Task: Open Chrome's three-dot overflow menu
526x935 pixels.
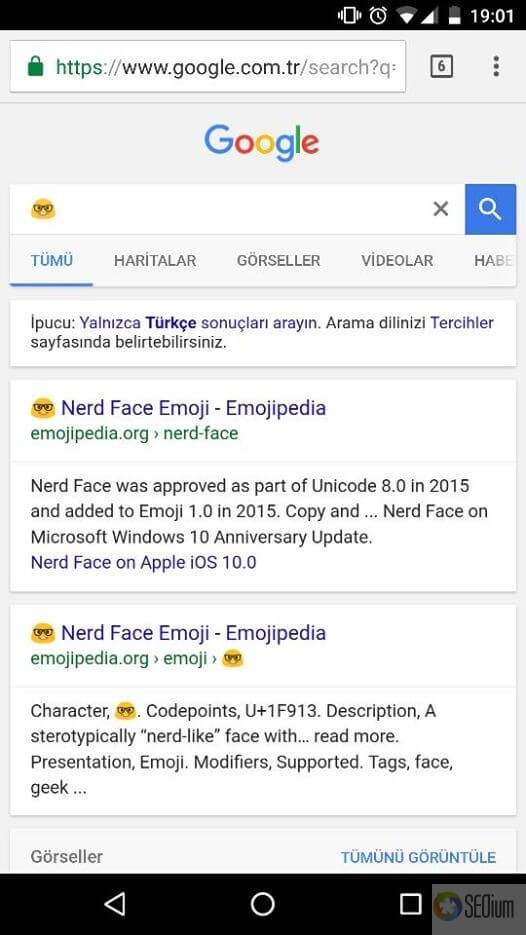Action: tap(496, 66)
